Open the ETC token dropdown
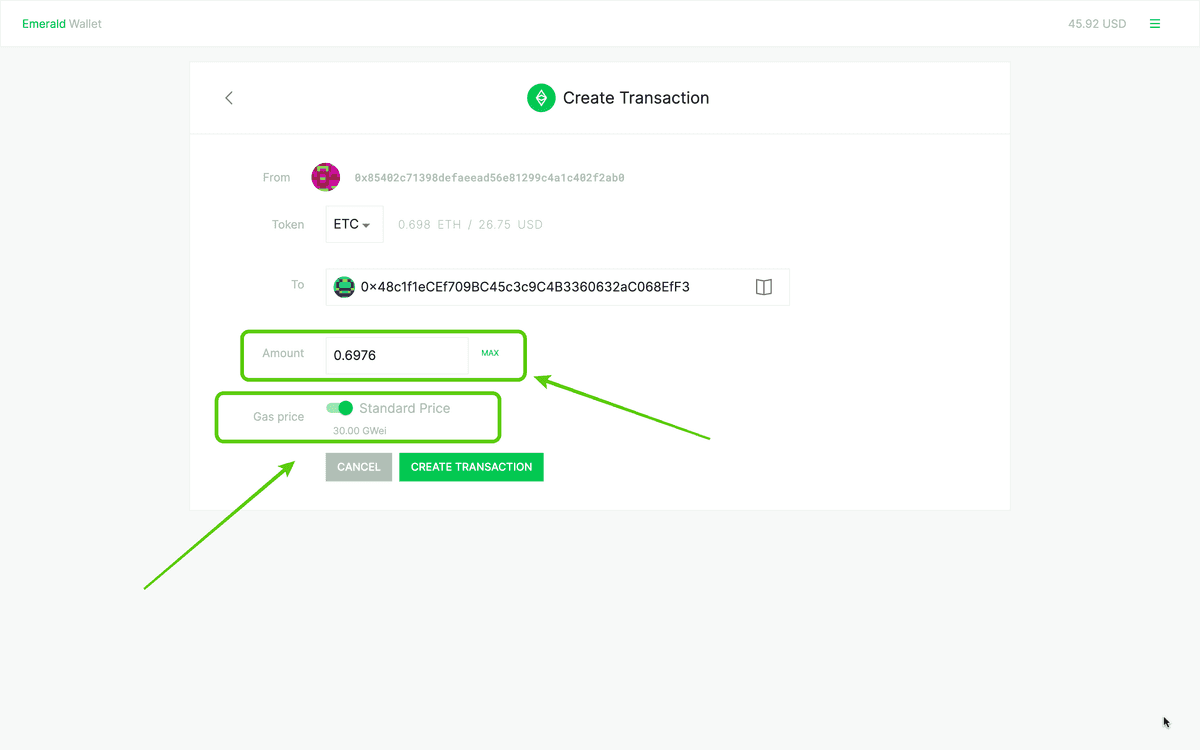The height and width of the screenshot is (750, 1200). pyautogui.click(x=353, y=225)
